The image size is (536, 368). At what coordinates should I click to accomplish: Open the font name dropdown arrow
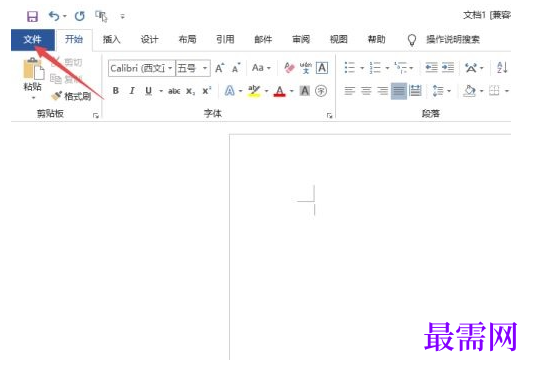[170, 68]
